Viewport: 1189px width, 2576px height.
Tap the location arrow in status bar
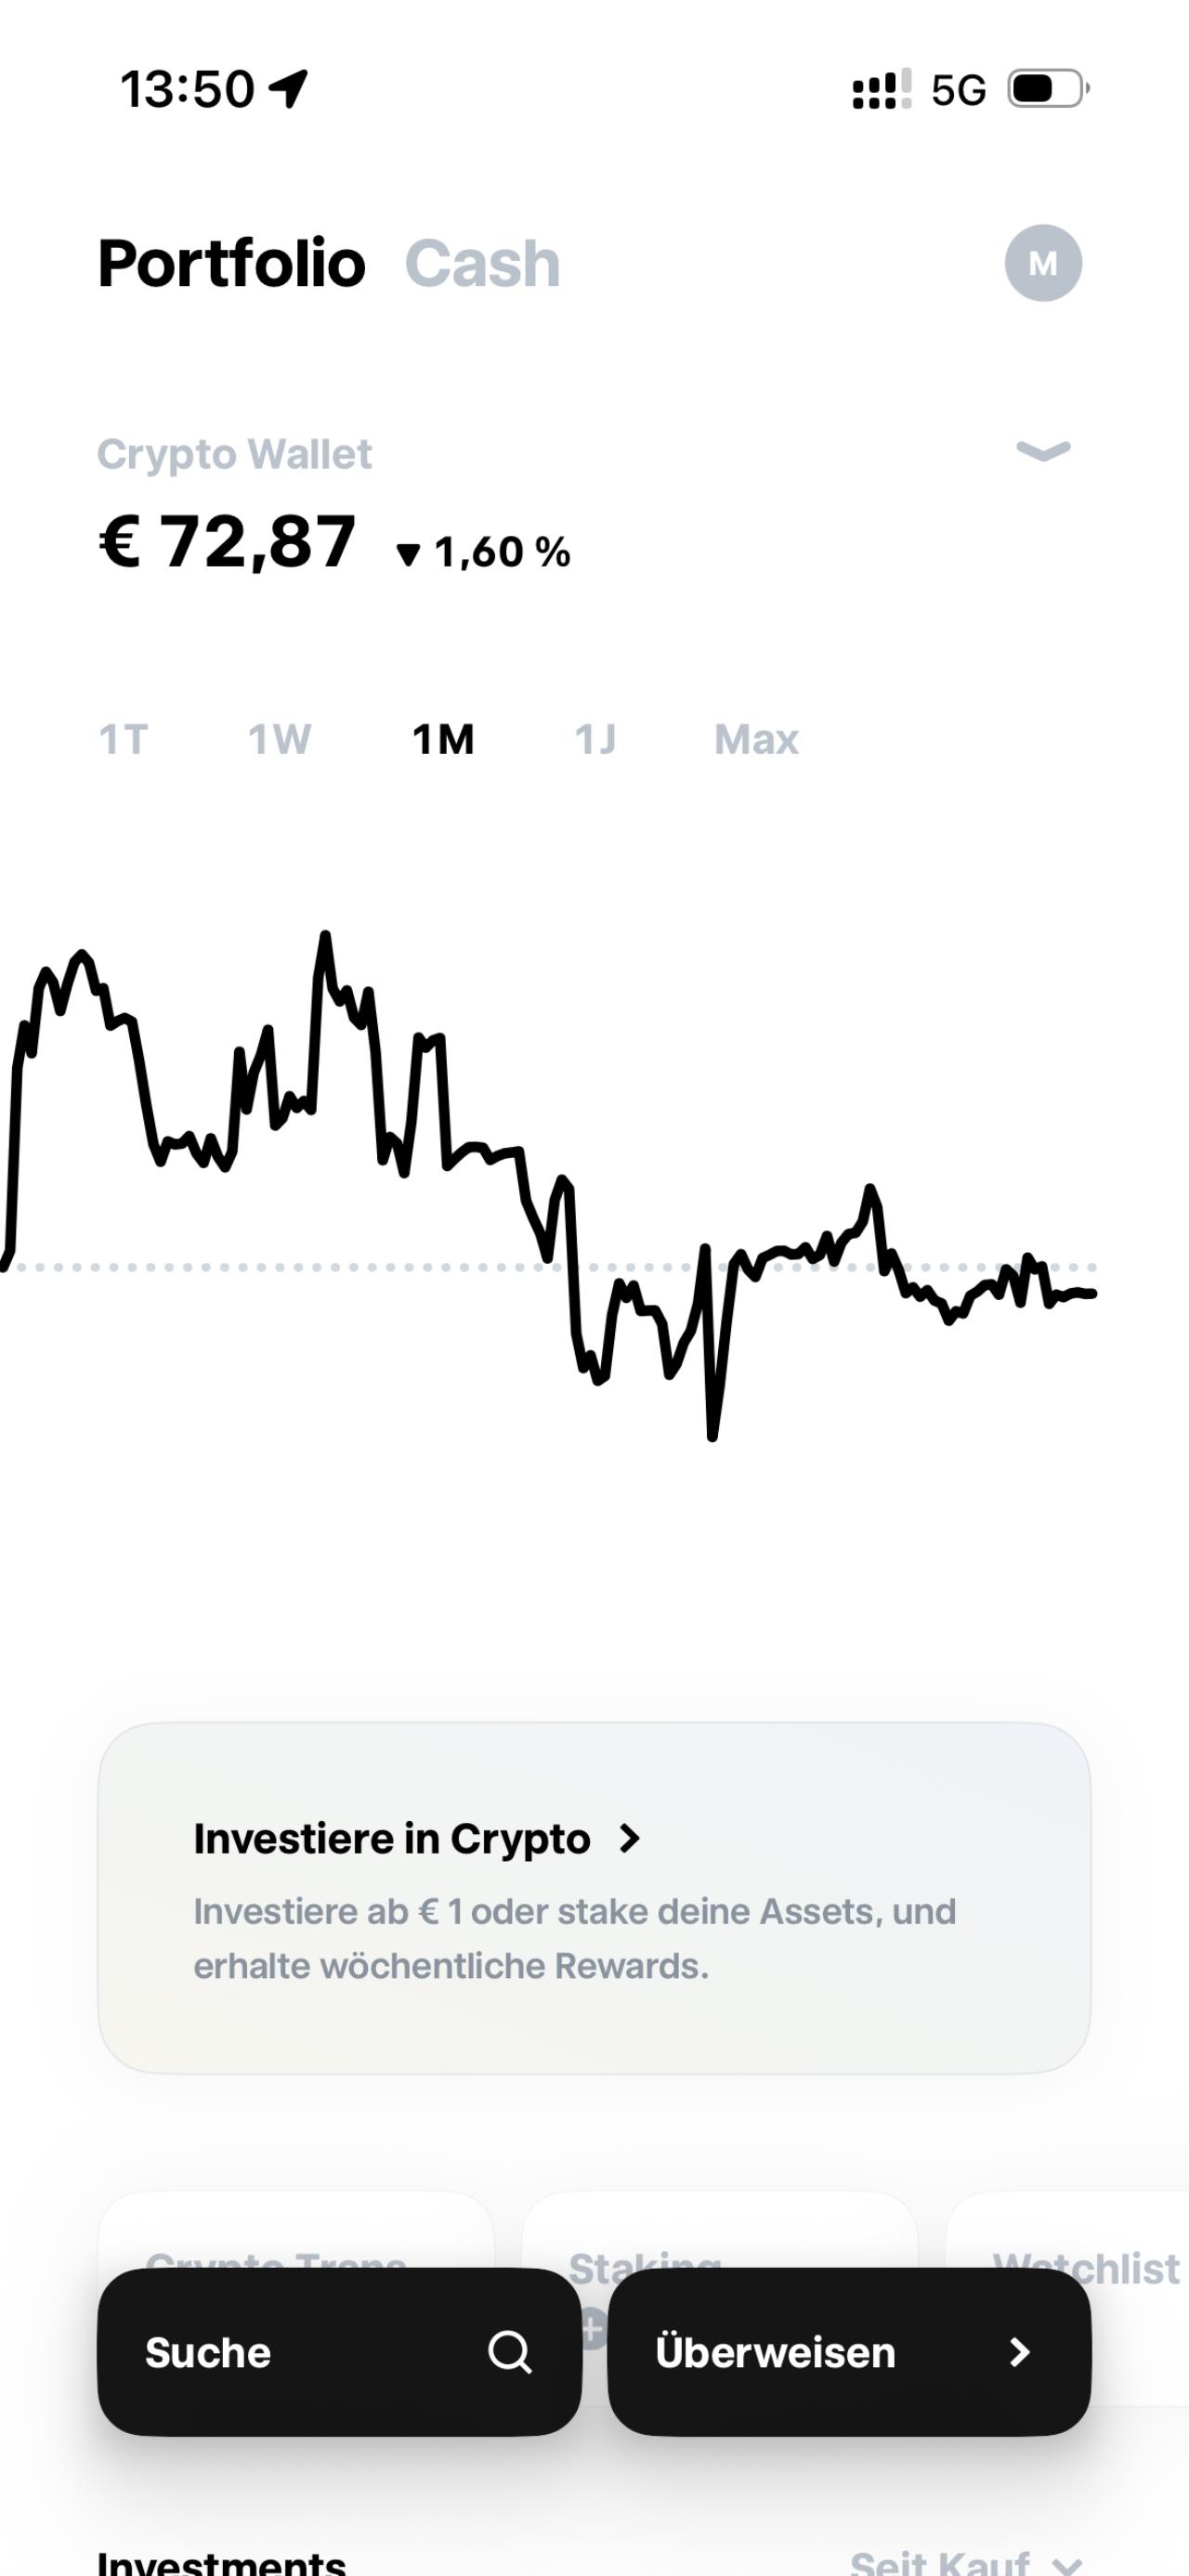tap(289, 89)
